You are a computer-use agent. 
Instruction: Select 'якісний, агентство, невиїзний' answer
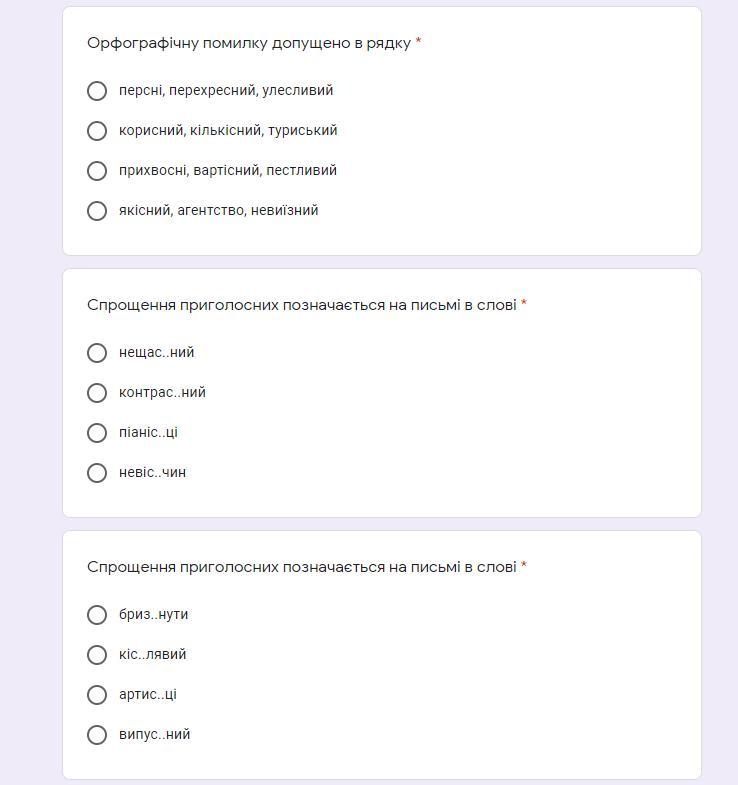[97, 211]
